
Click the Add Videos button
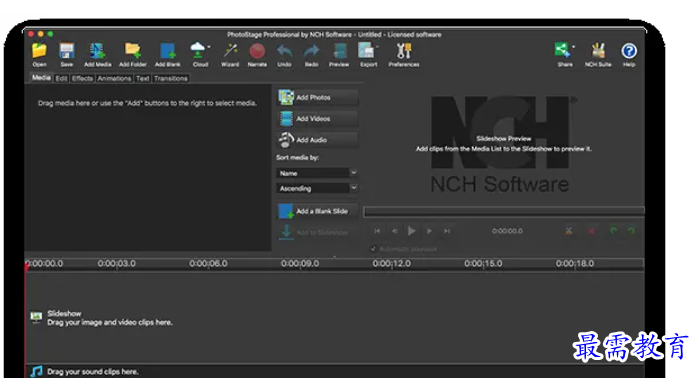point(317,118)
